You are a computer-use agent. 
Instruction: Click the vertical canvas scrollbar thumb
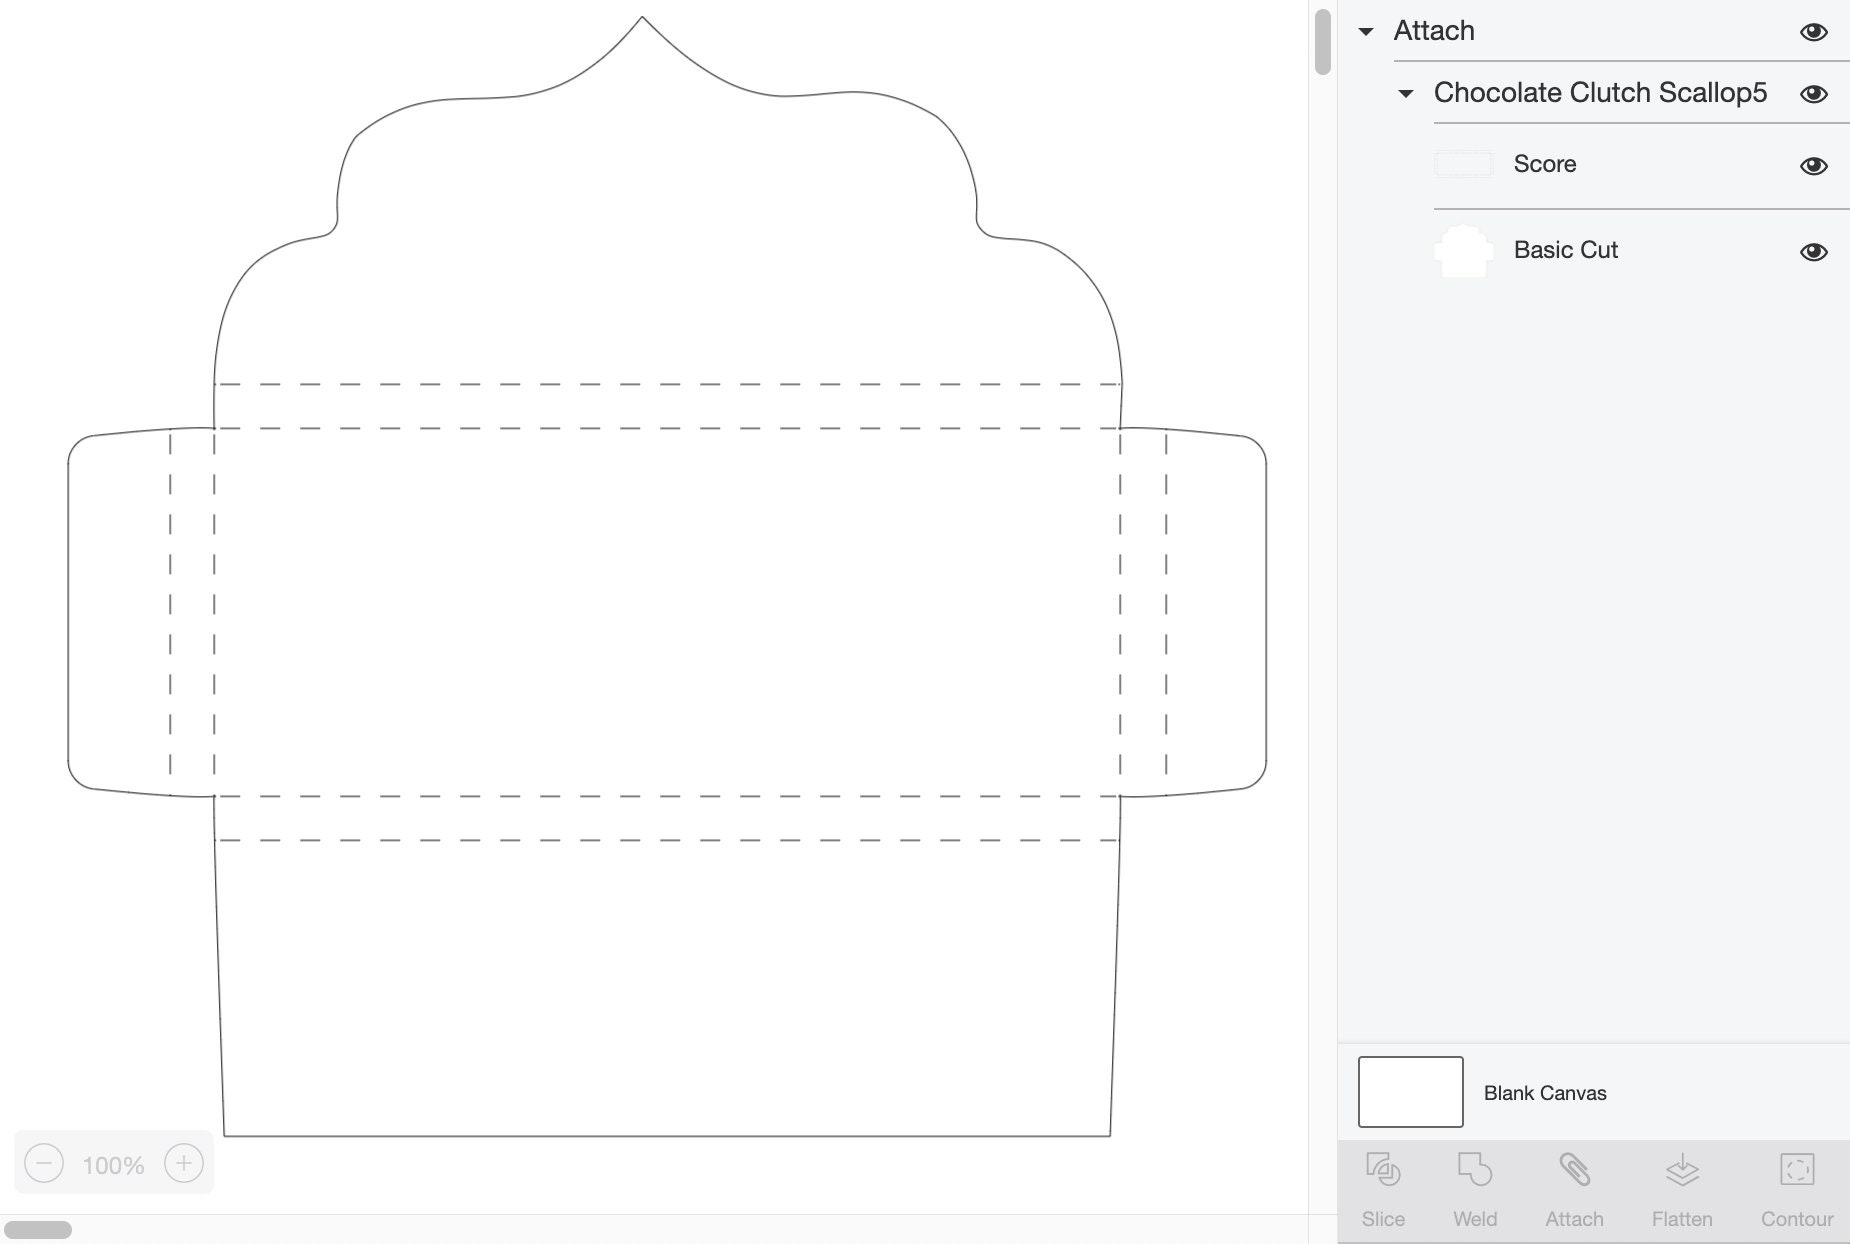pos(1323,41)
